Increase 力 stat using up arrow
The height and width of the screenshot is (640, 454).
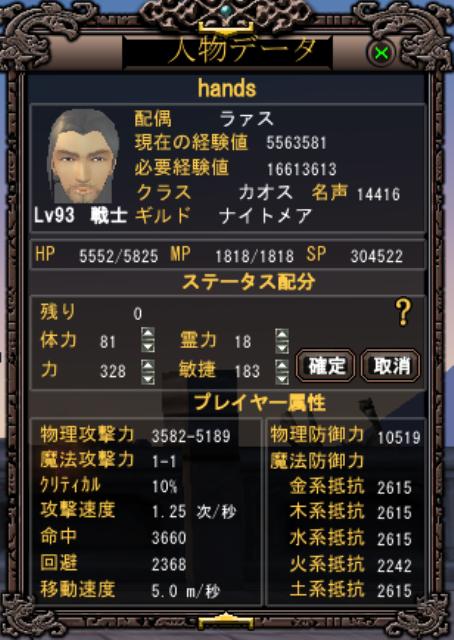[x=148, y=365]
